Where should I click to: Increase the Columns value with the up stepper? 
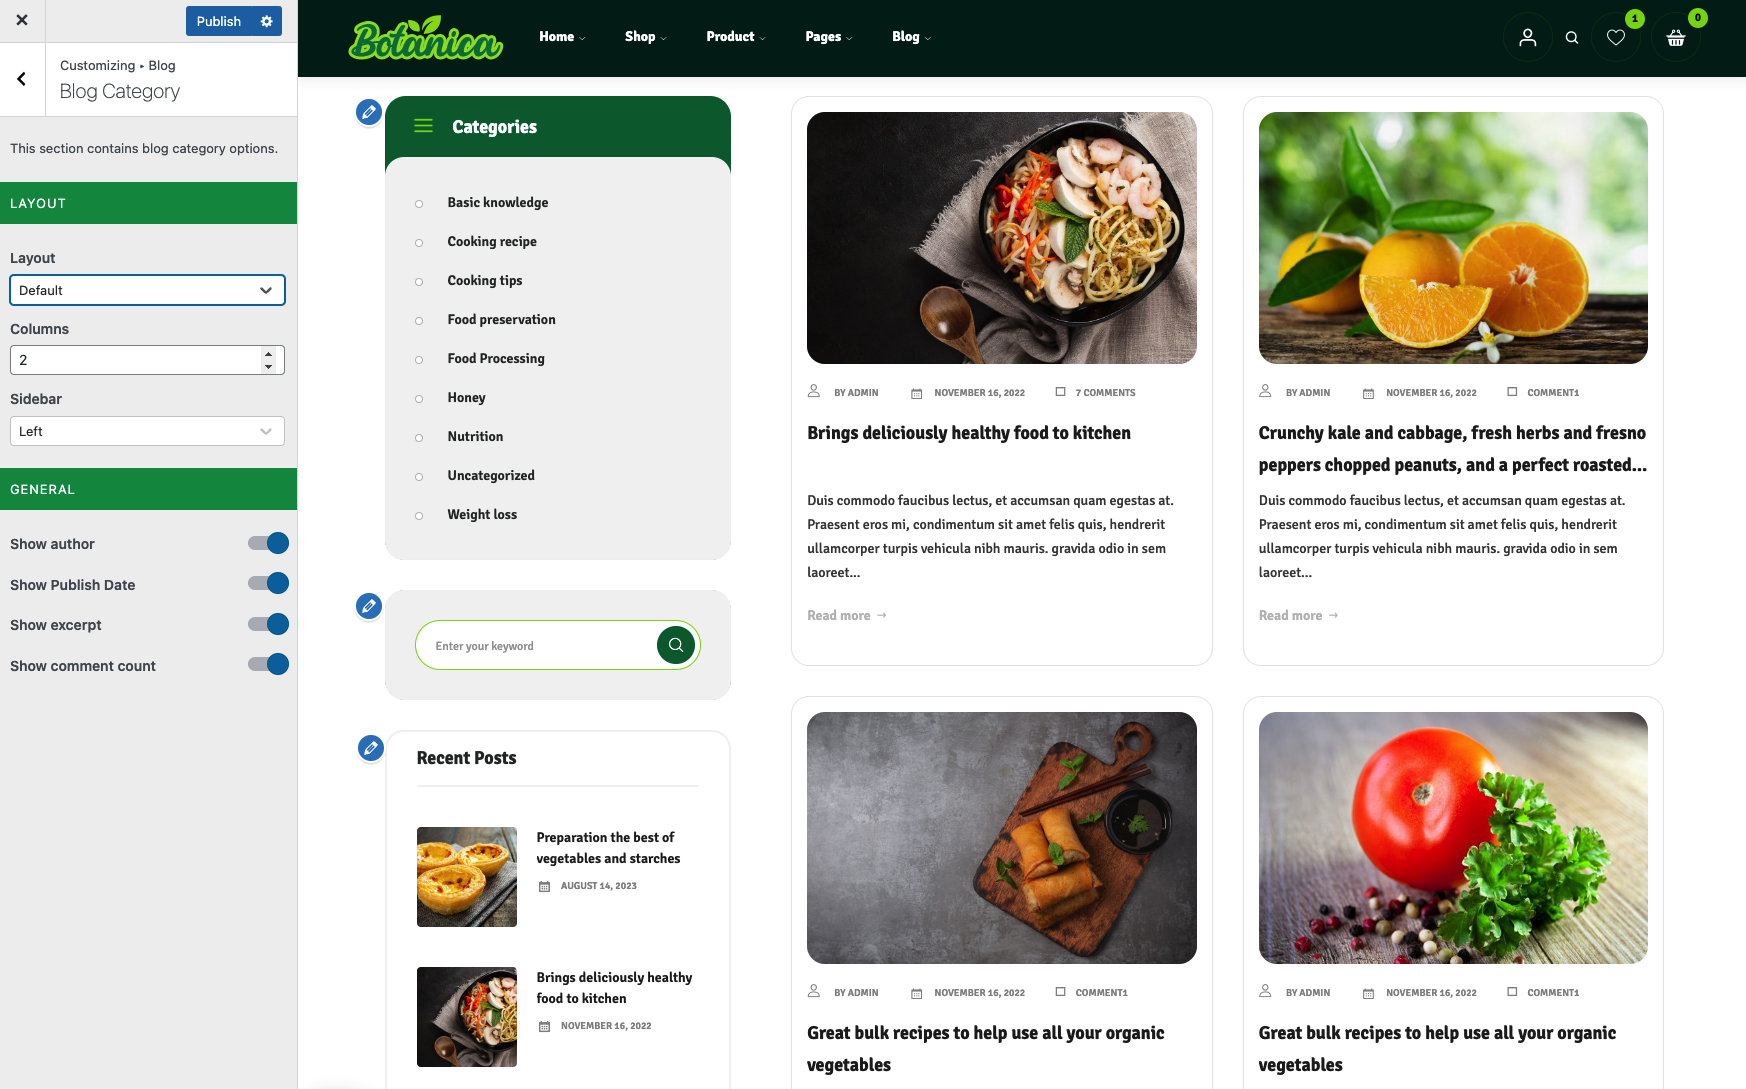(268, 354)
